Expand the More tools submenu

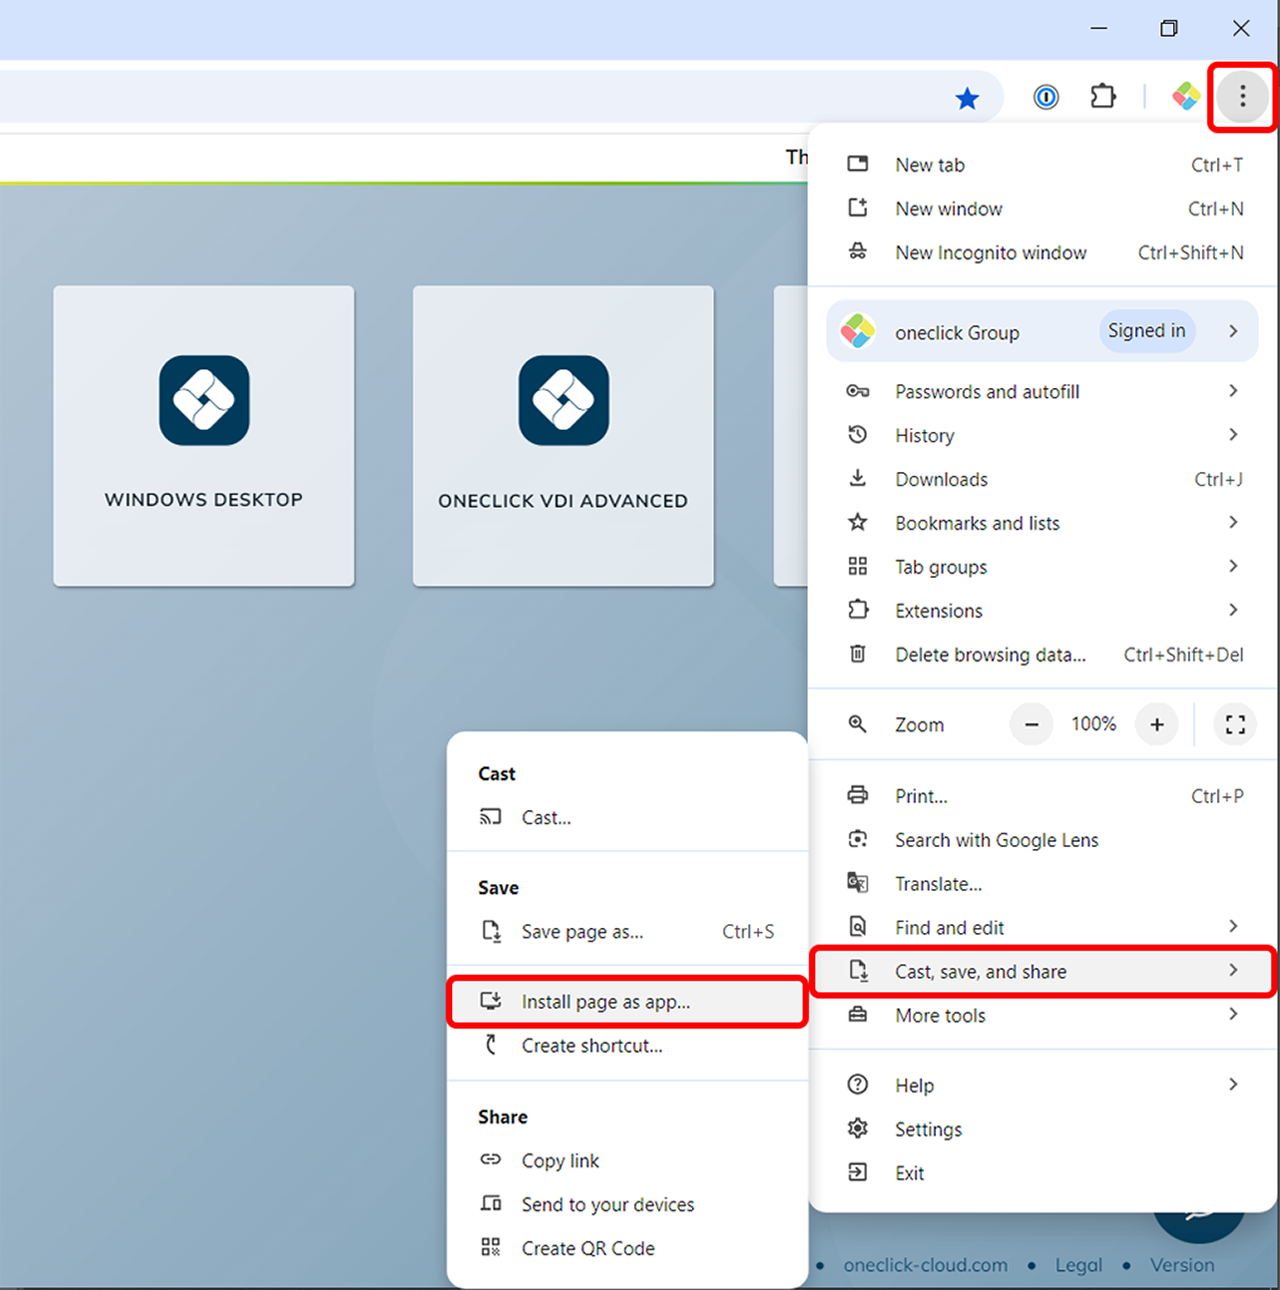tap(939, 1015)
